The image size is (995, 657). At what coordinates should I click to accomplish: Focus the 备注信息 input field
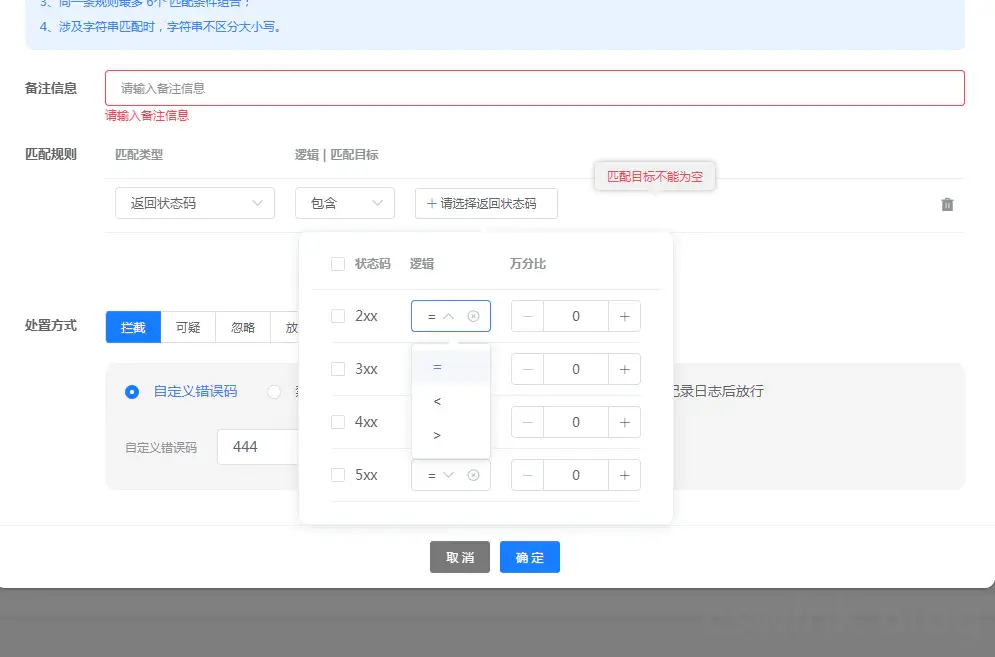pos(534,88)
